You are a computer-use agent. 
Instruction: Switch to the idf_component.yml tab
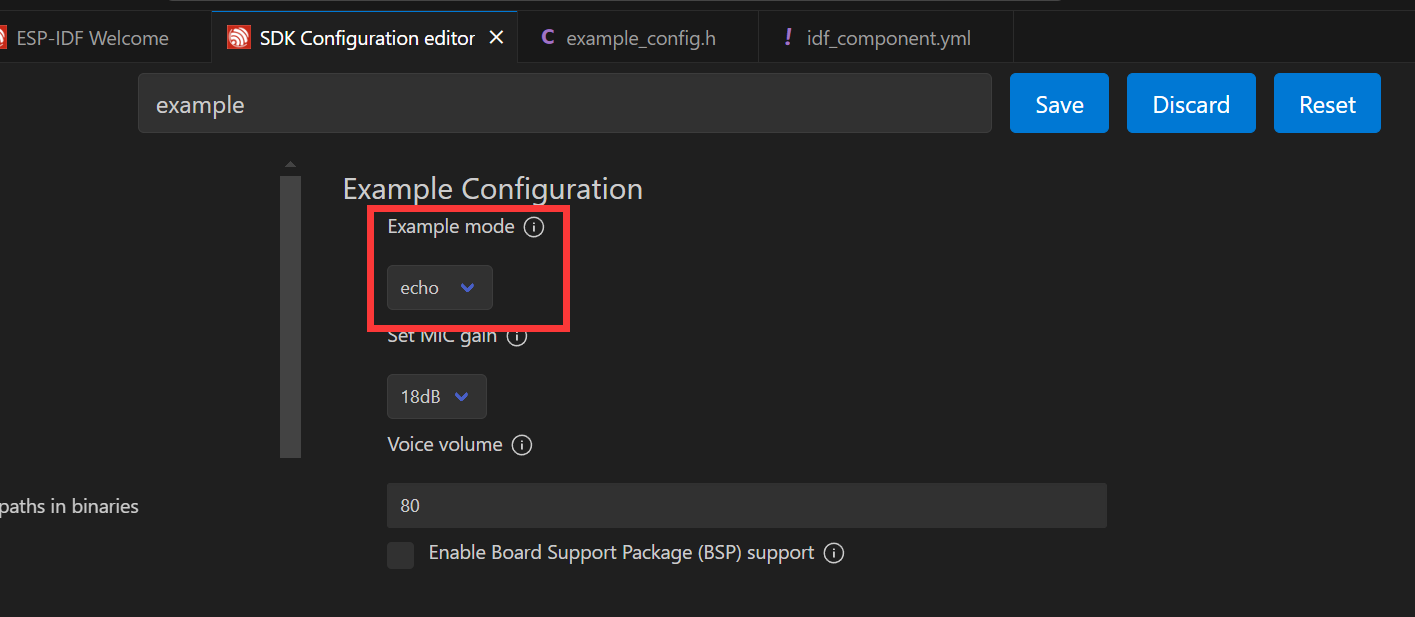coord(888,39)
